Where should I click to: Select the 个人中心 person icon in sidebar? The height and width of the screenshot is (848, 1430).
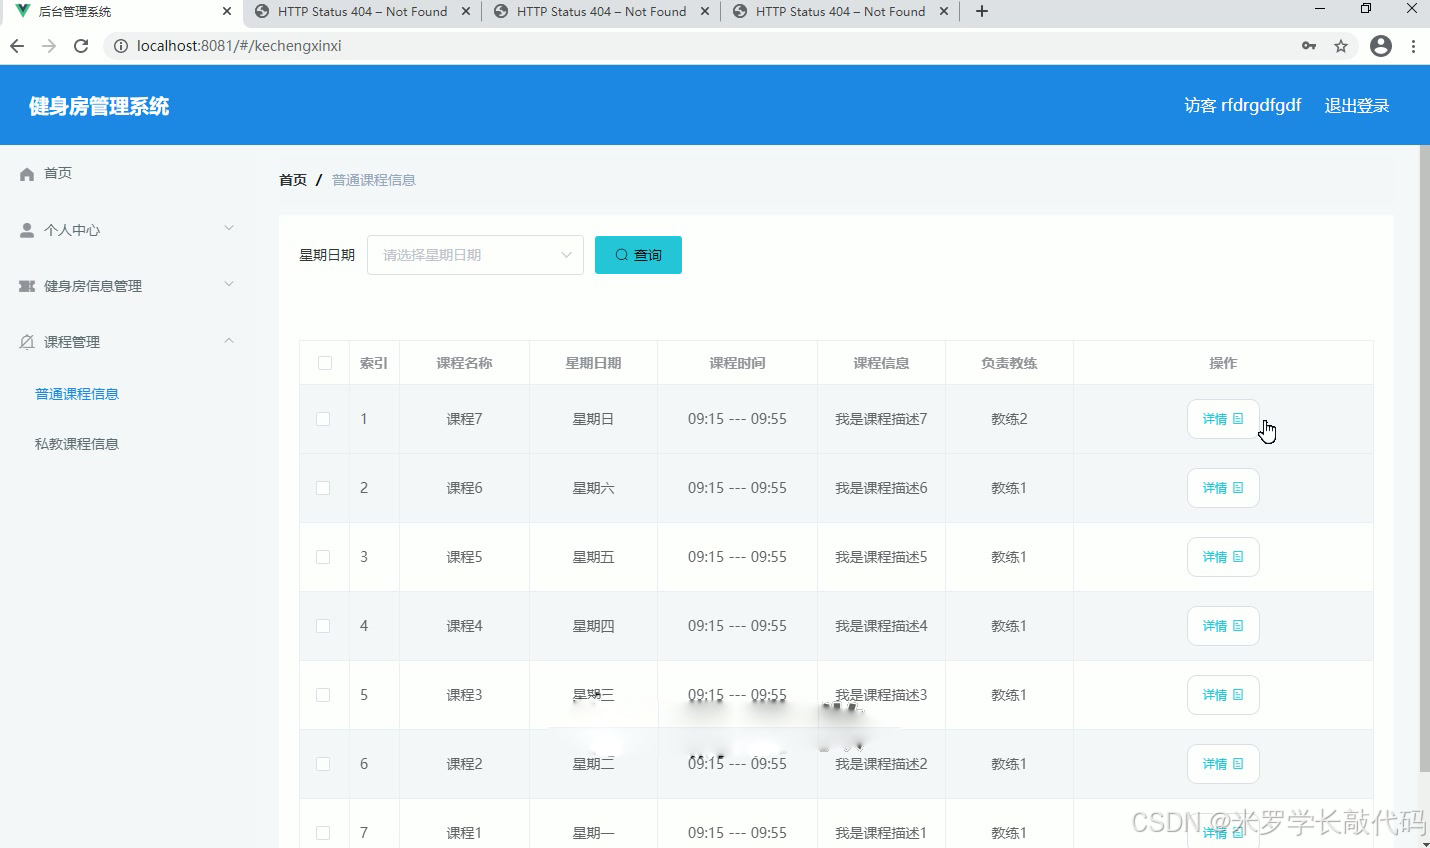tap(25, 229)
